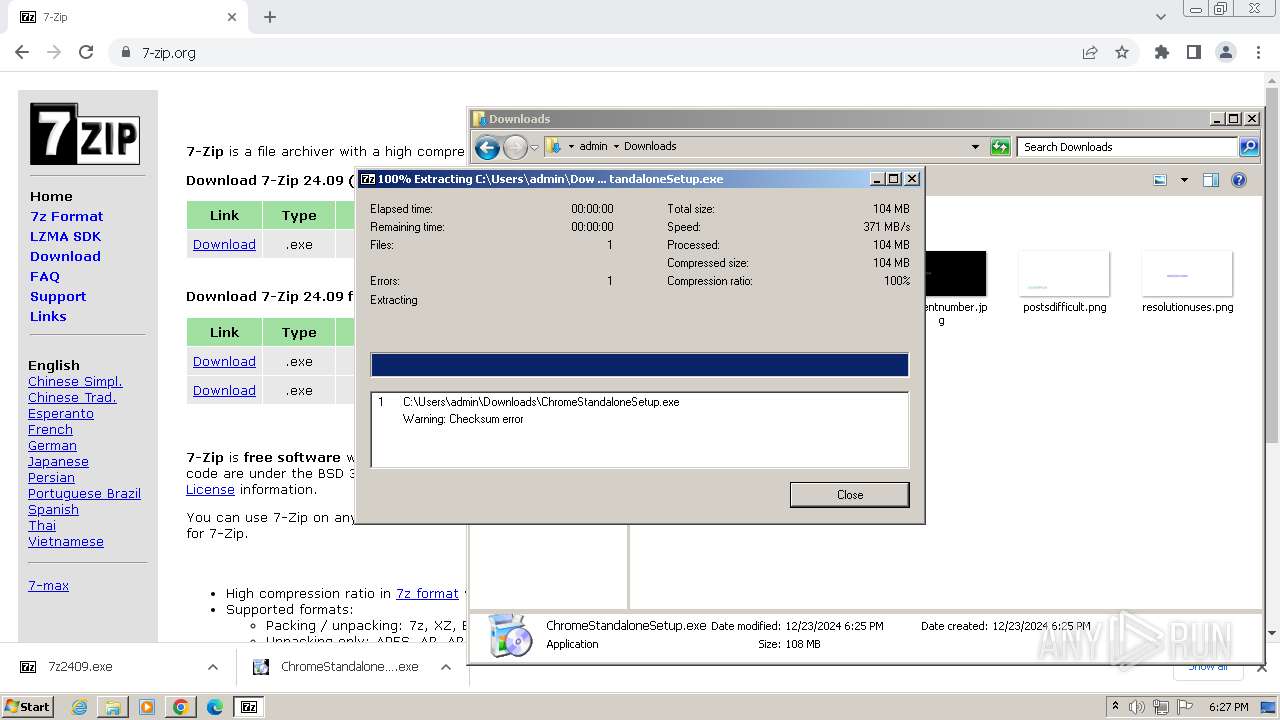Screen dimensions: 1280x720
Task: Click the forward arrow in Downloads window
Action: (x=515, y=148)
